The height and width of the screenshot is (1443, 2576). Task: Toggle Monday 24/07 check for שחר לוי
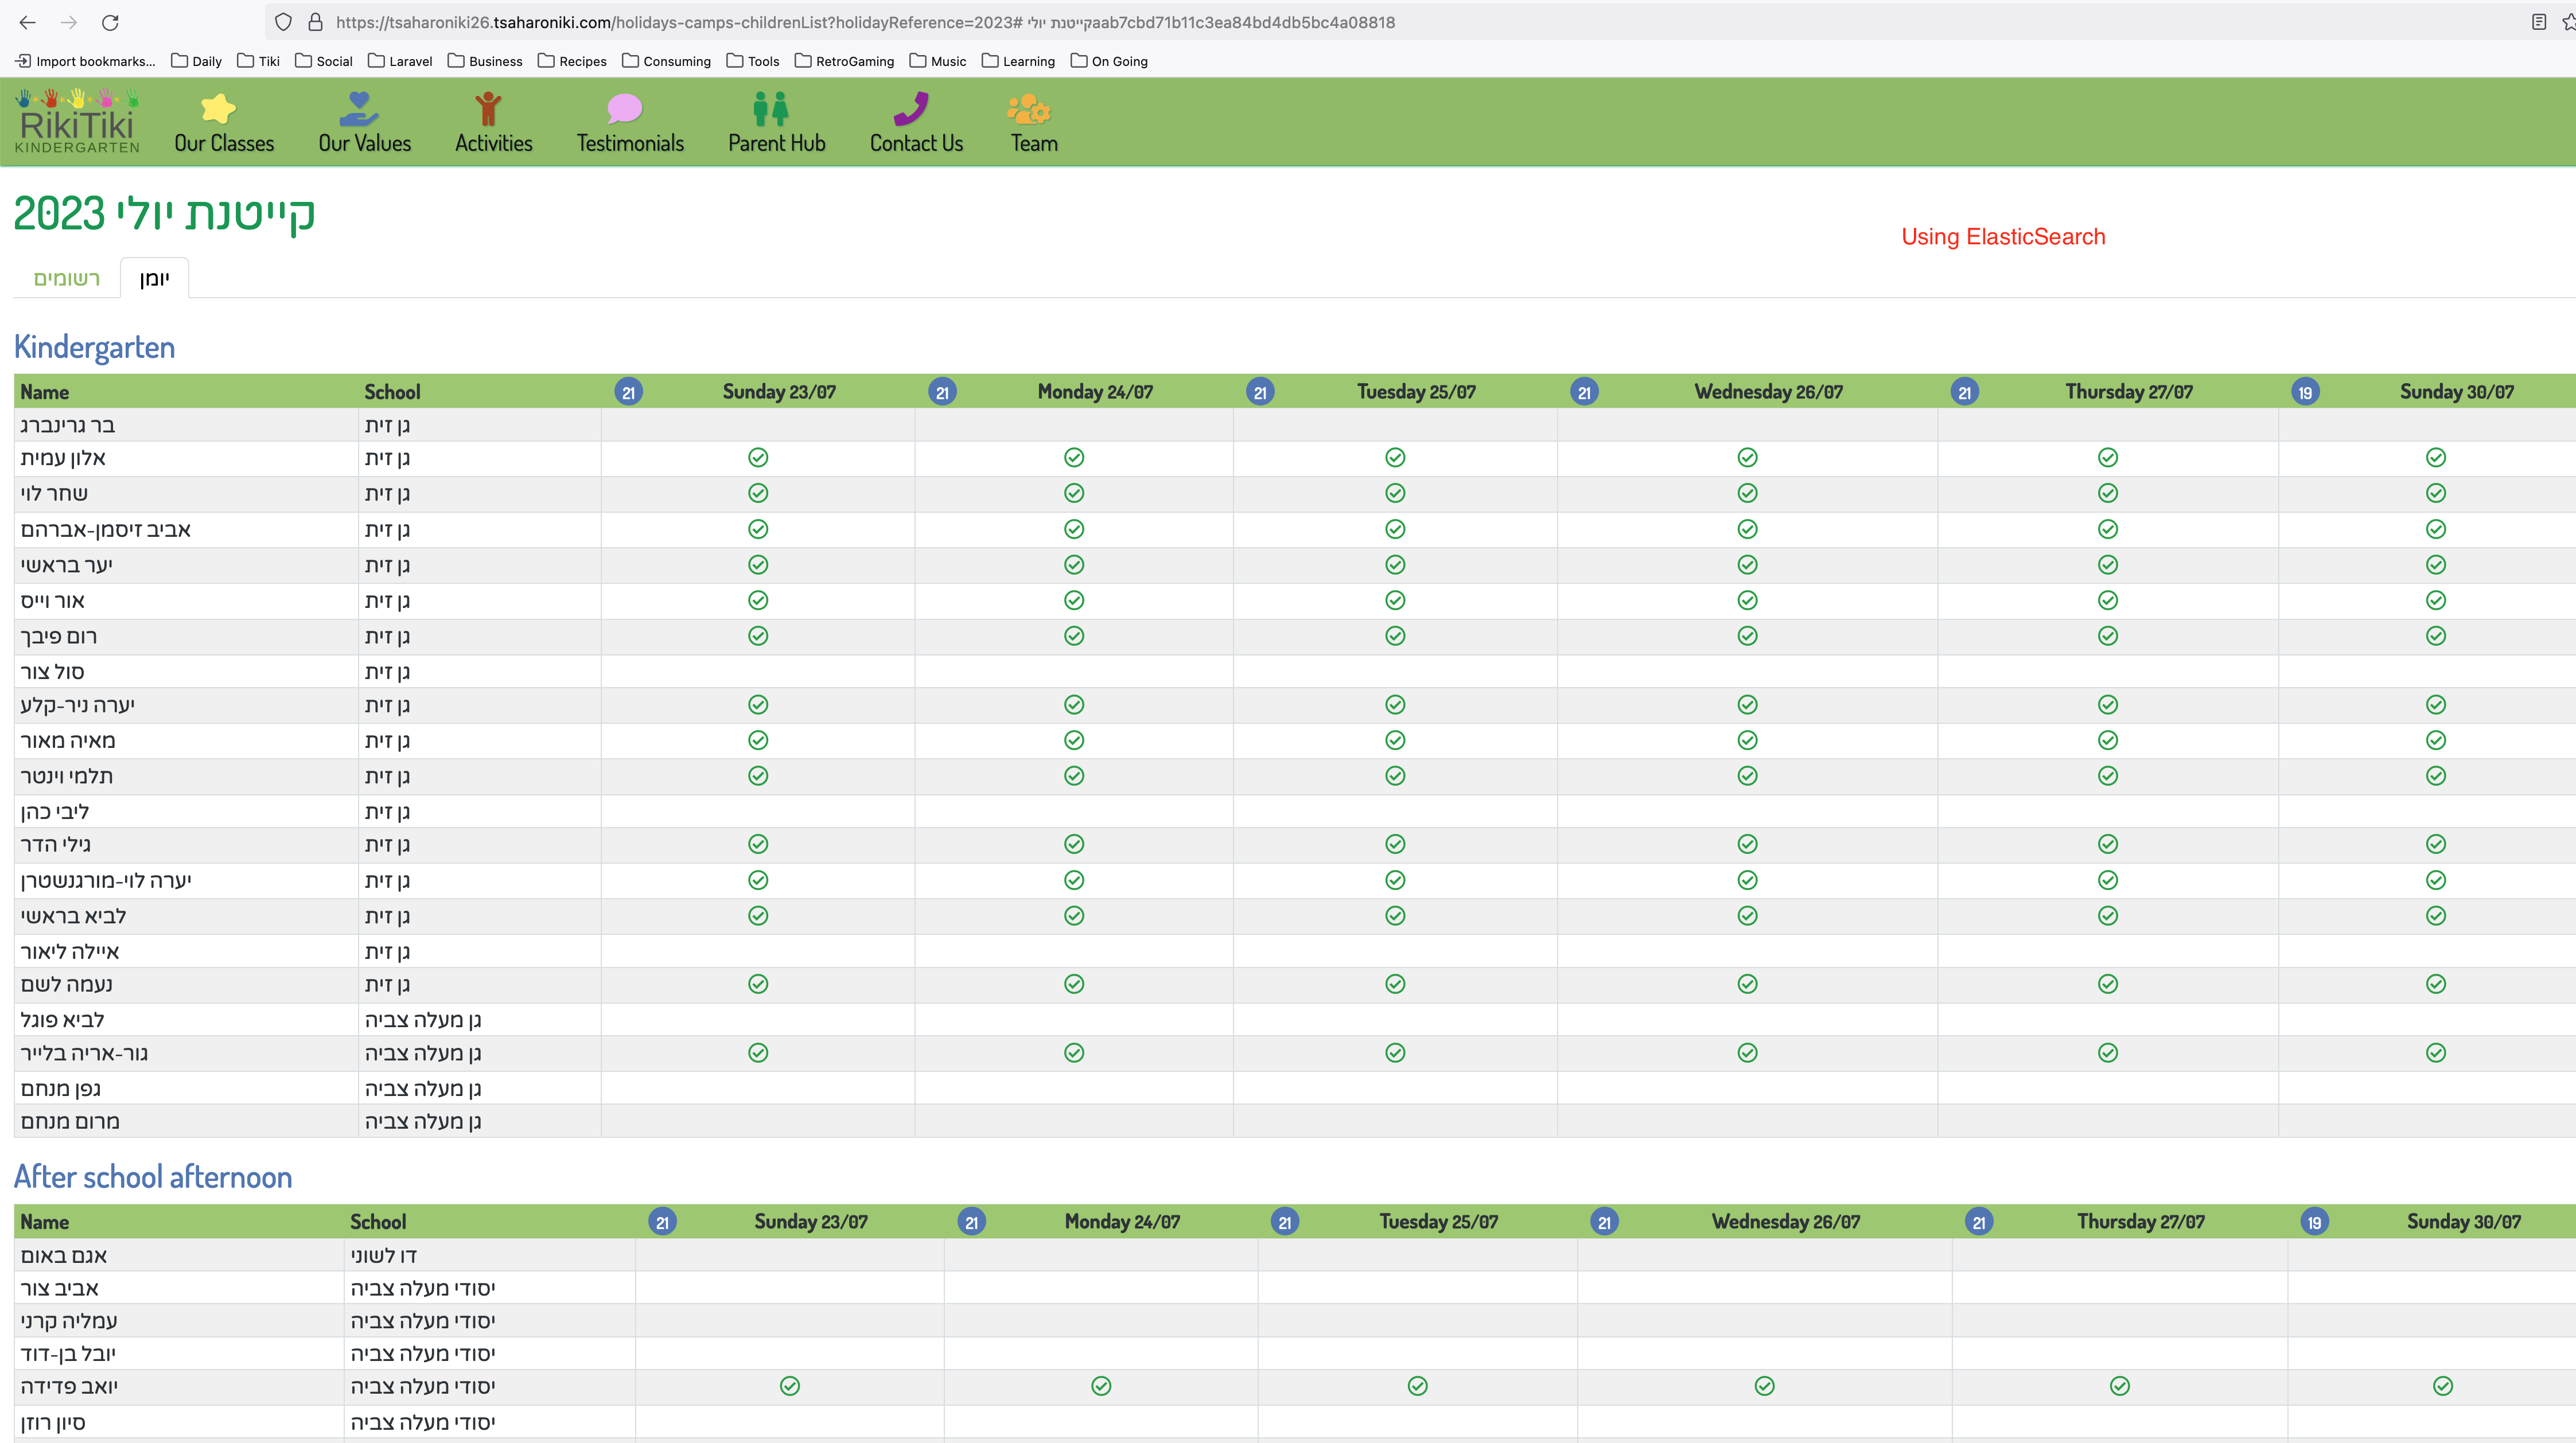click(x=1074, y=493)
